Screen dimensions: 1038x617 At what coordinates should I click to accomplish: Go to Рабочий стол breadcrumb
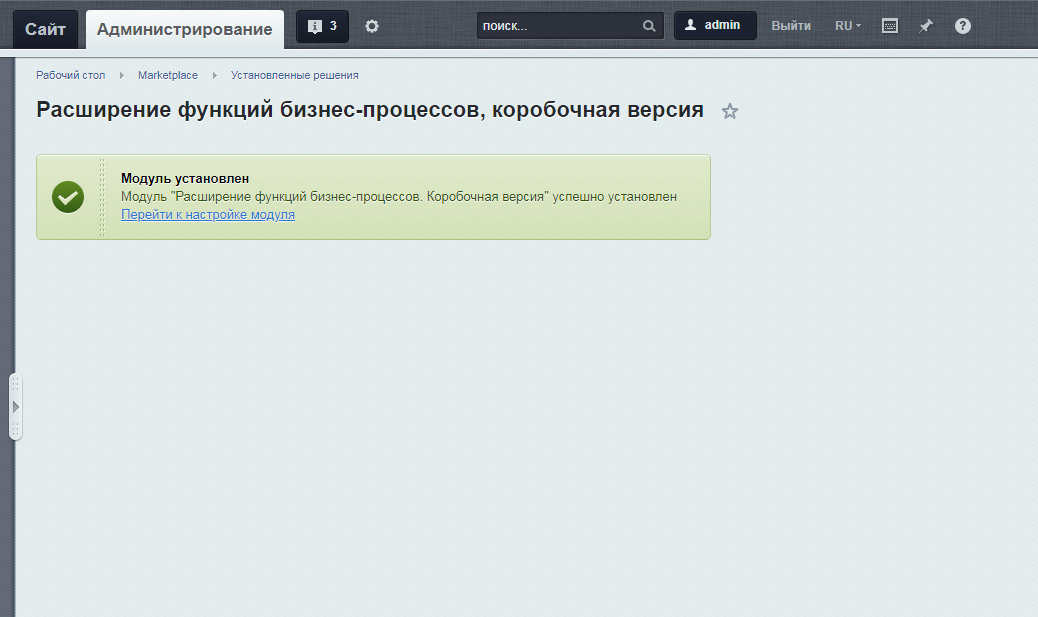point(70,75)
